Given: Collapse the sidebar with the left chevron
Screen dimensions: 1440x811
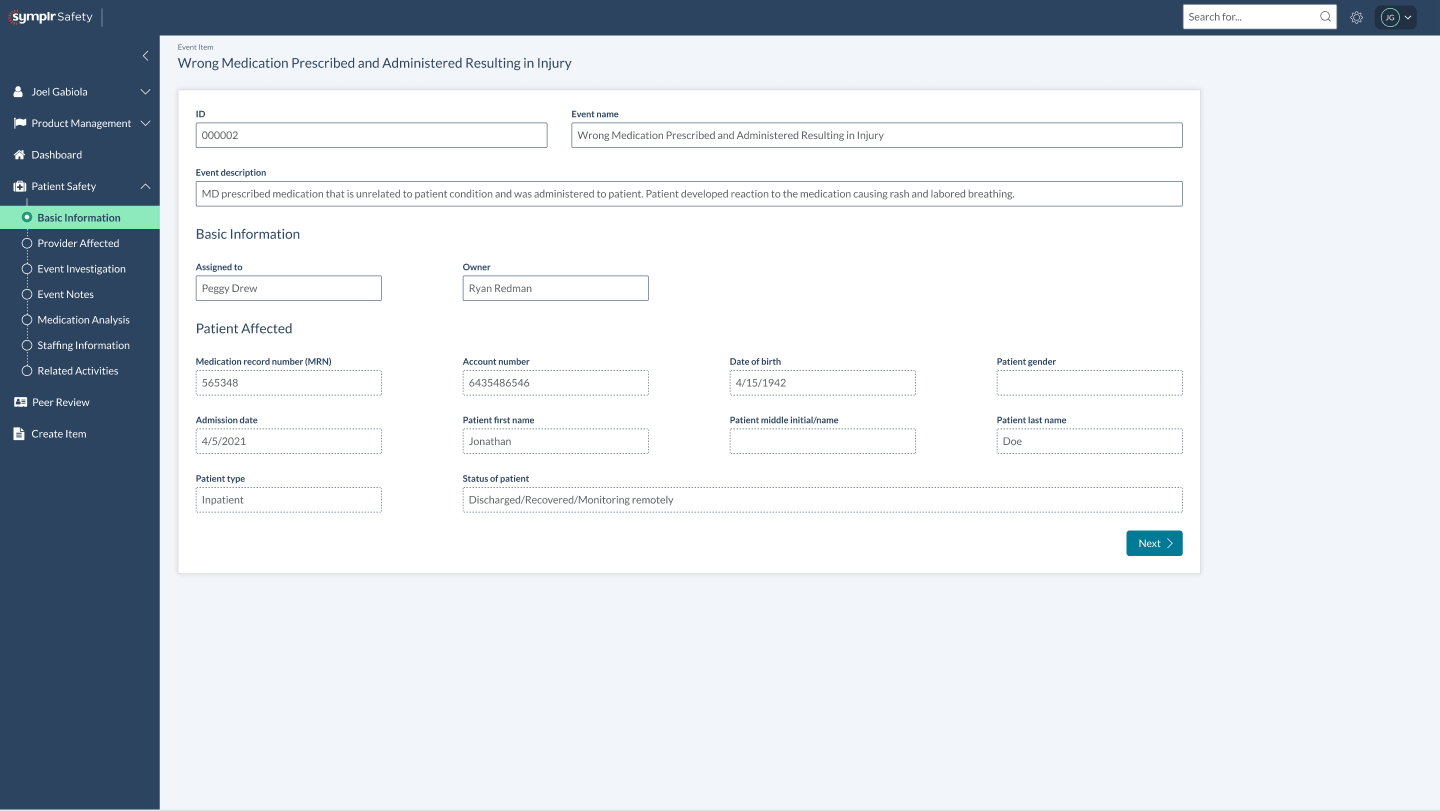Looking at the screenshot, I should pos(146,56).
